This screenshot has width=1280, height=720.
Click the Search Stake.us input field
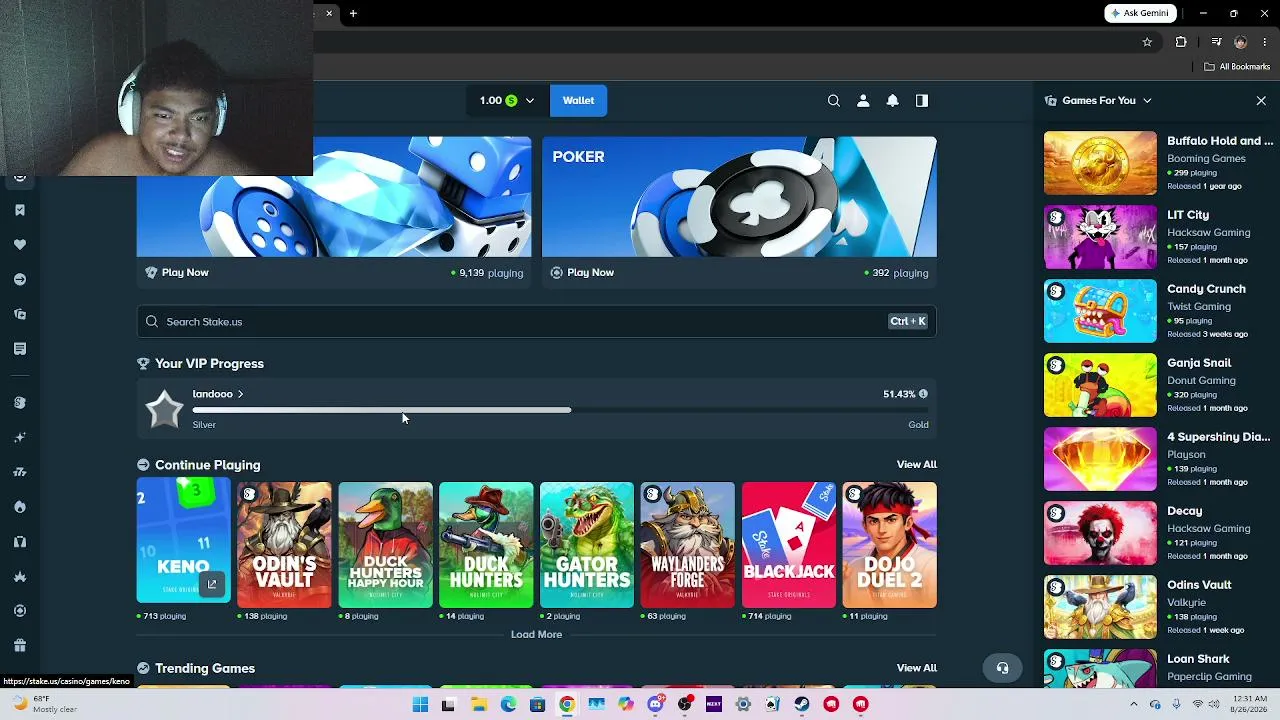tap(537, 321)
